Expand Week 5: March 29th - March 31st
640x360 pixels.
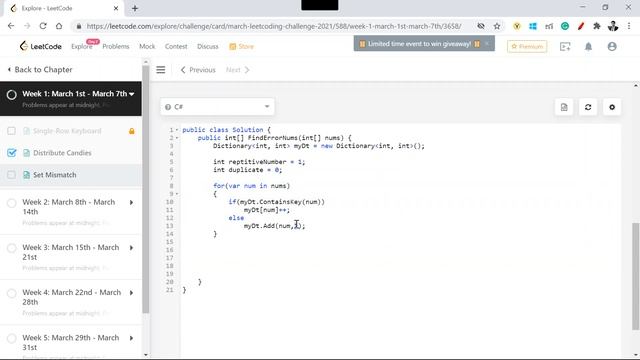click(x=131, y=338)
